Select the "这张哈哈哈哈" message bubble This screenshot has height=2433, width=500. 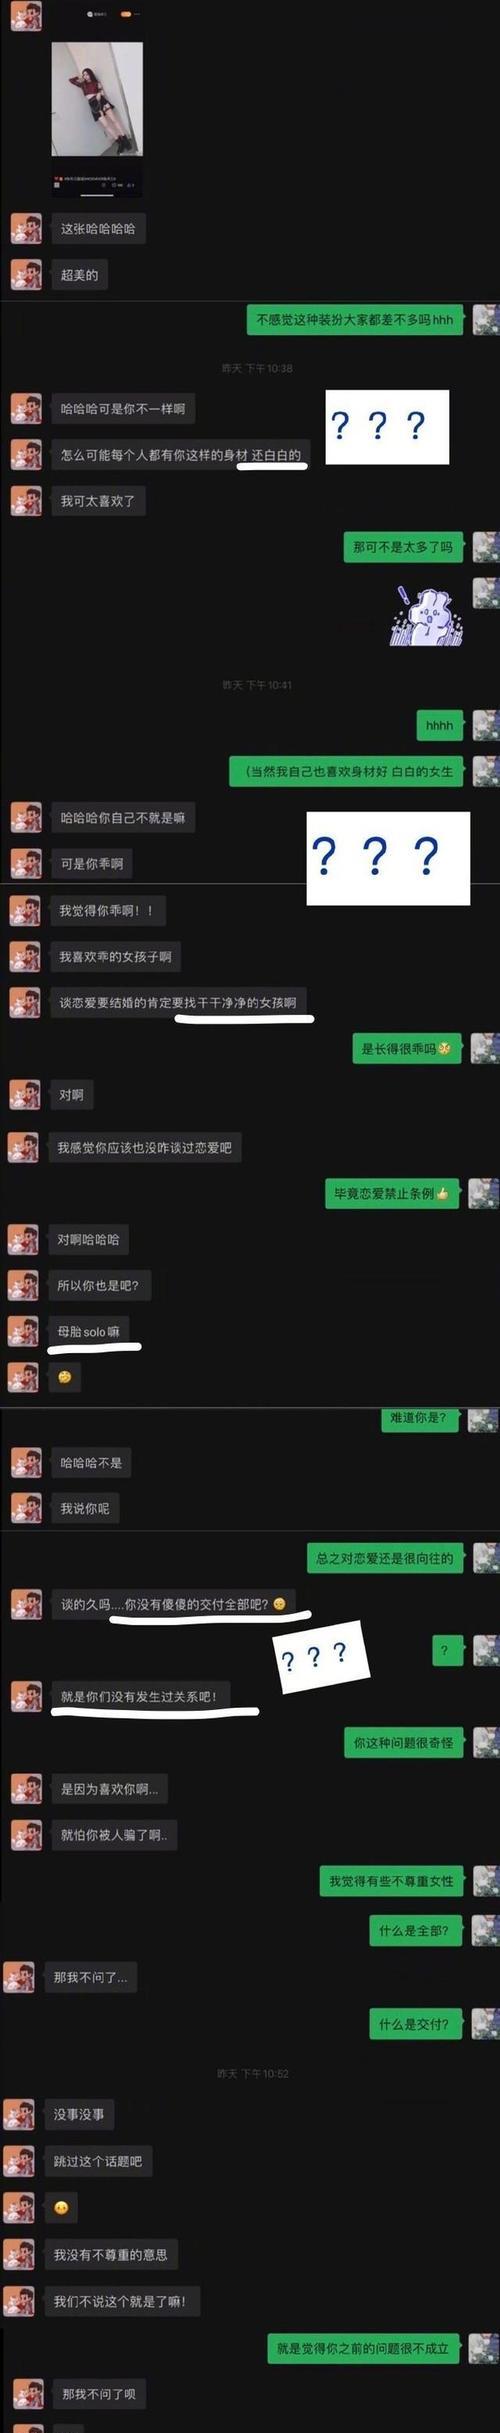pyautogui.click(x=98, y=228)
